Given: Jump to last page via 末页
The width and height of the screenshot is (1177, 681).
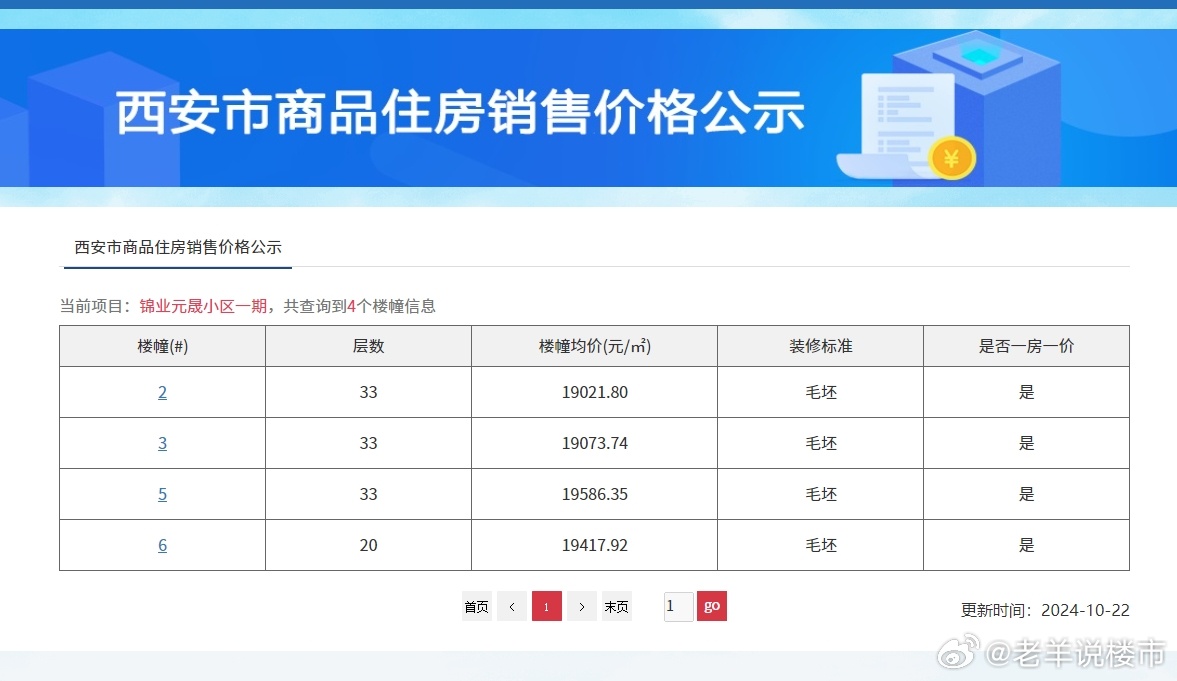Looking at the screenshot, I should [x=617, y=607].
